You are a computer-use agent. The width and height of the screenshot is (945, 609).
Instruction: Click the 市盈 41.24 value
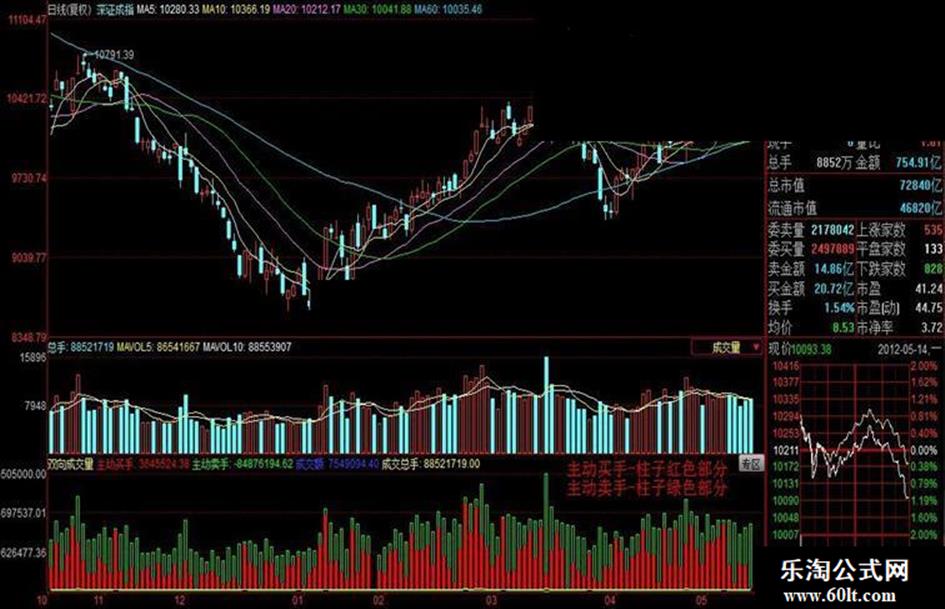899,289
